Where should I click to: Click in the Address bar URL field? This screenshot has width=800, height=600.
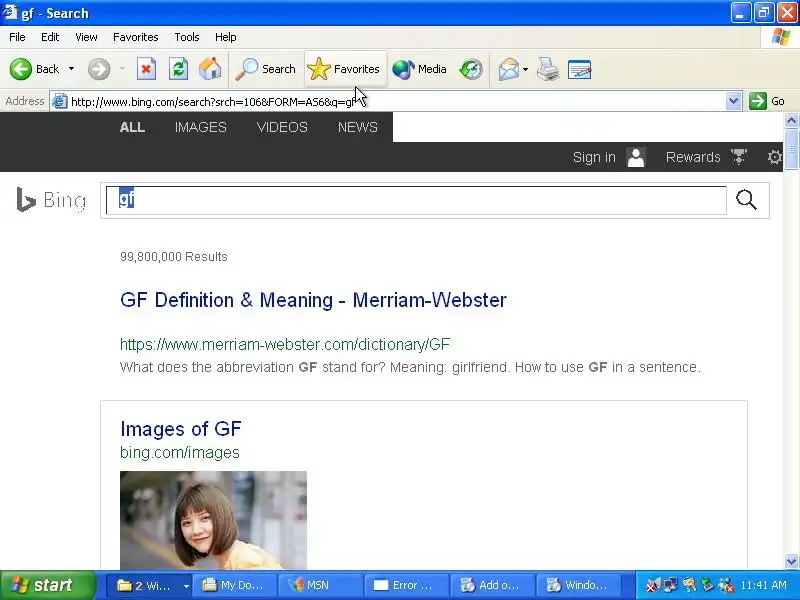(x=397, y=102)
